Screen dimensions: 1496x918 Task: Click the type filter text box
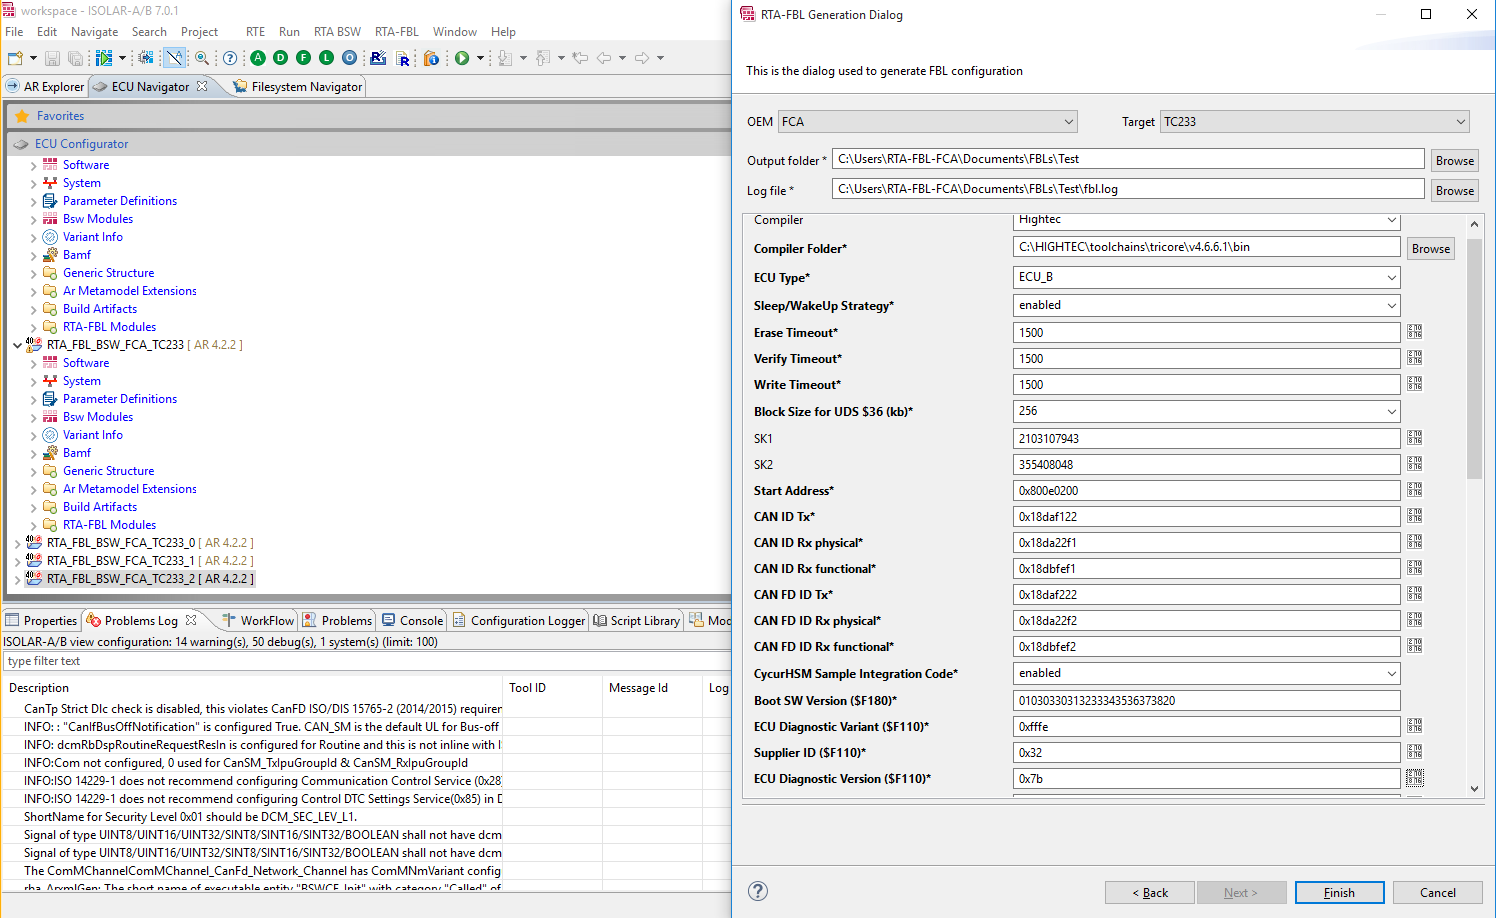(366, 661)
